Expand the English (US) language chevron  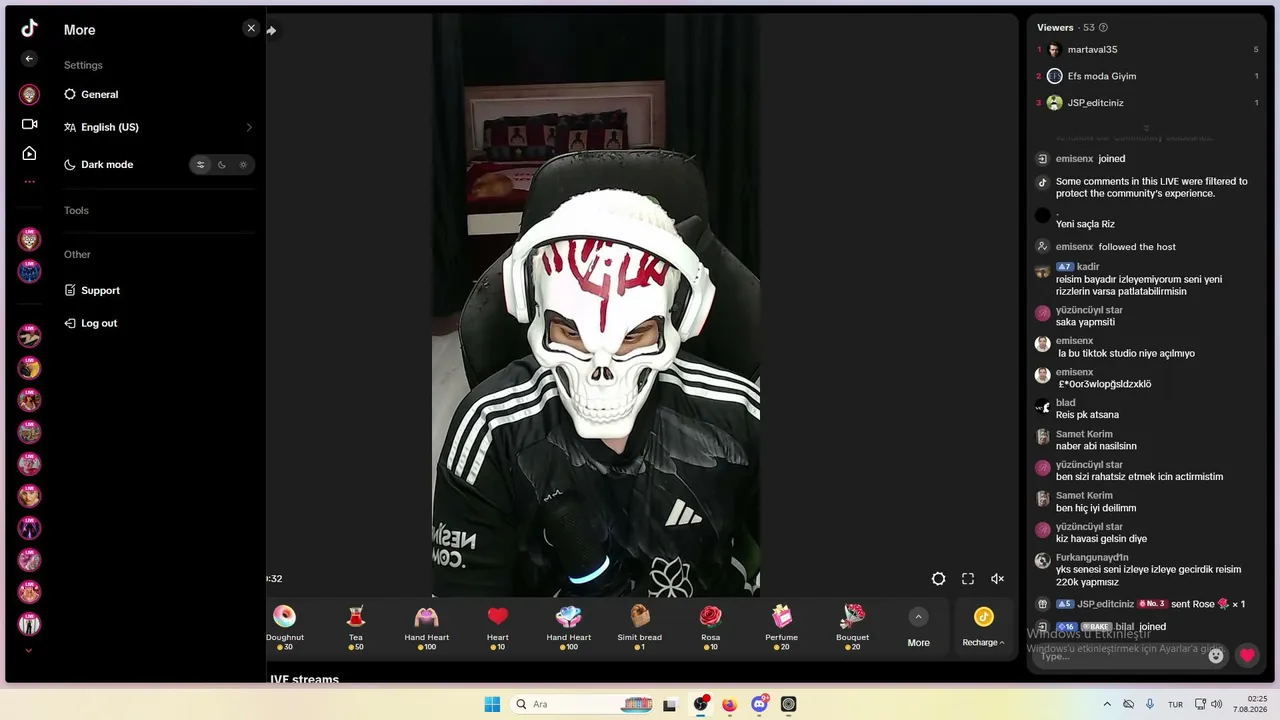(249, 128)
